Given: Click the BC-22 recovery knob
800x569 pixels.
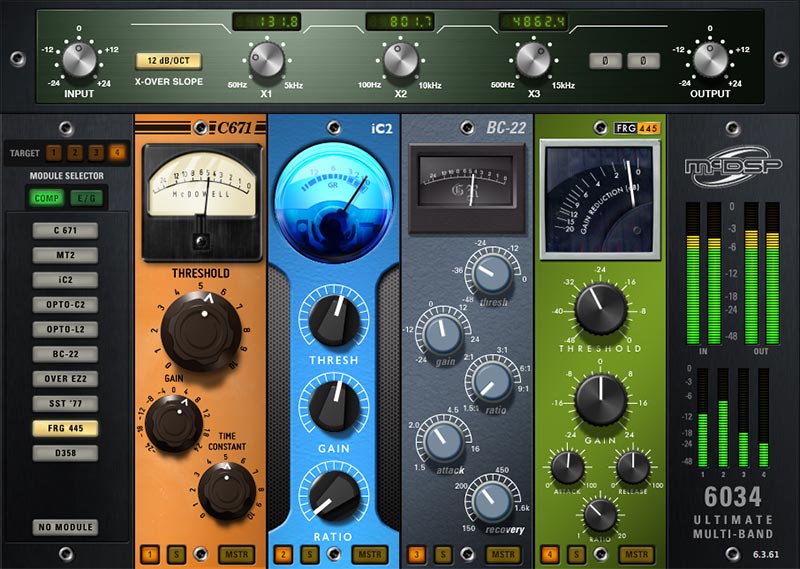Looking at the screenshot, I should click(x=492, y=502).
